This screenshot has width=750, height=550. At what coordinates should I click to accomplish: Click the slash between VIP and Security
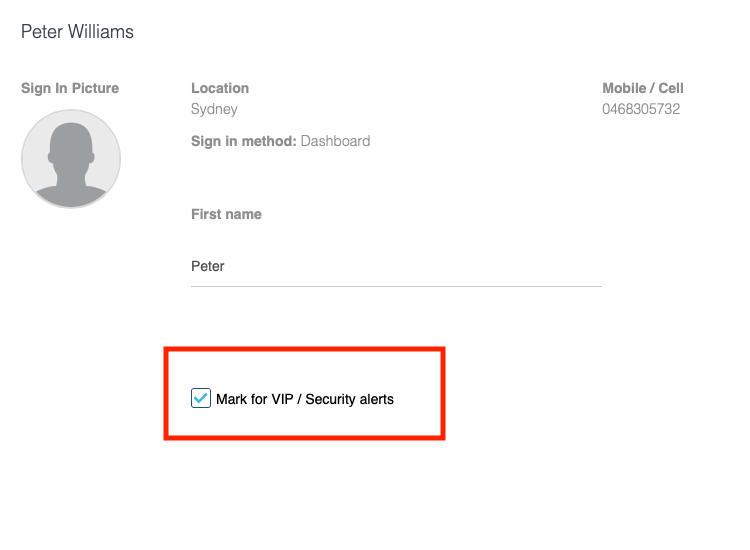pos(299,399)
